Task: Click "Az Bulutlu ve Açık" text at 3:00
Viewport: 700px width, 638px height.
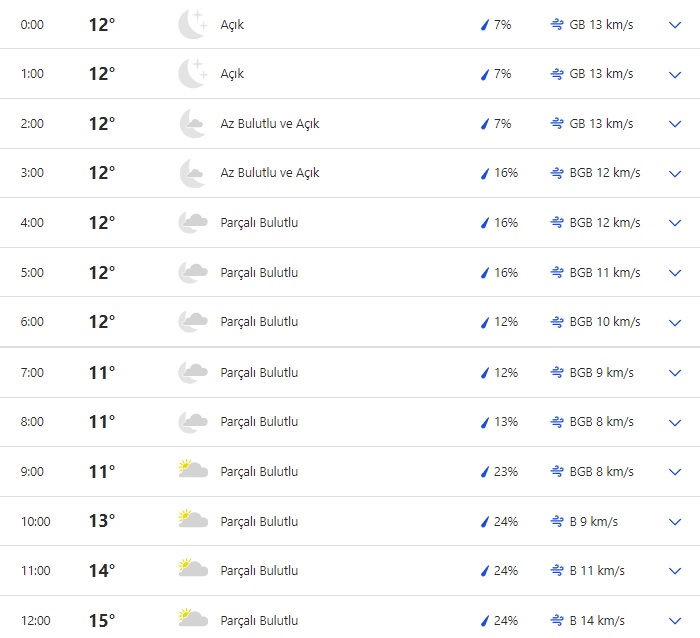Action: [270, 173]
